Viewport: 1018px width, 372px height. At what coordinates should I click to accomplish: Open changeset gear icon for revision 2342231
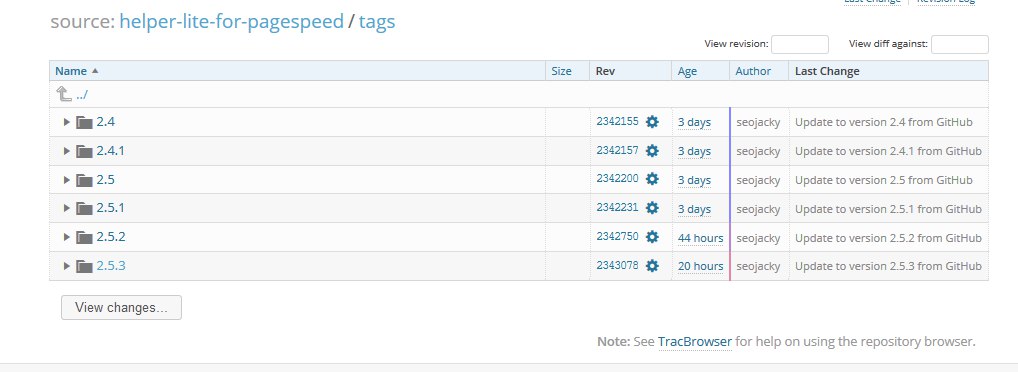652,208
